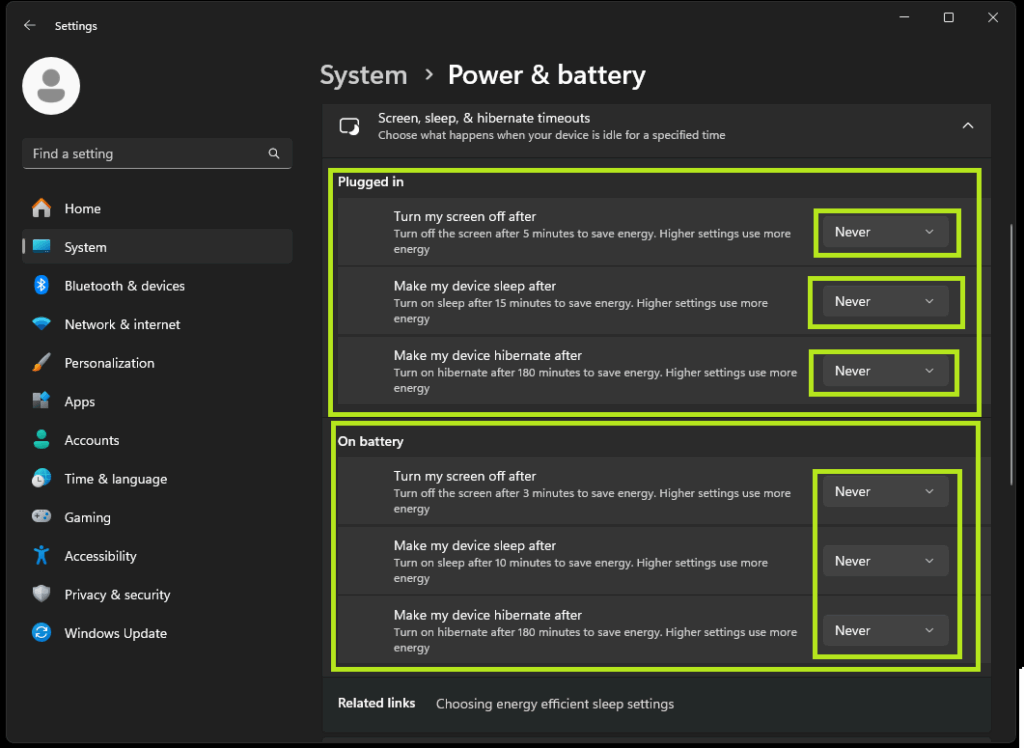Click the Related links label
The image size is (1024, 748).
[376, 703]
